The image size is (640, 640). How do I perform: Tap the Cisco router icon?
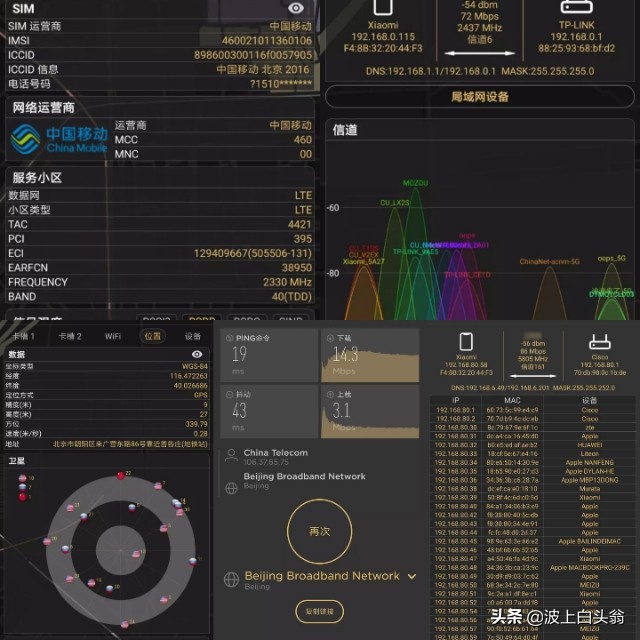(600, 342)
